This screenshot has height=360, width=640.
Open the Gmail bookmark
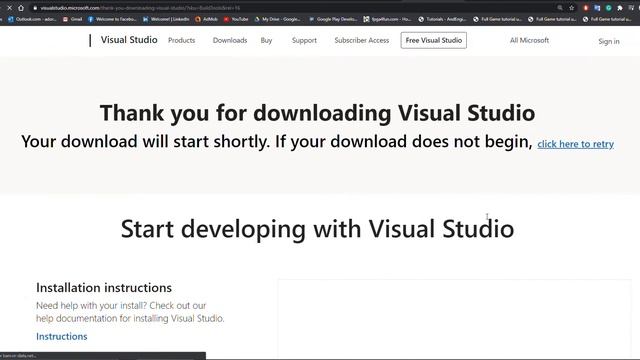pos(73,19)
